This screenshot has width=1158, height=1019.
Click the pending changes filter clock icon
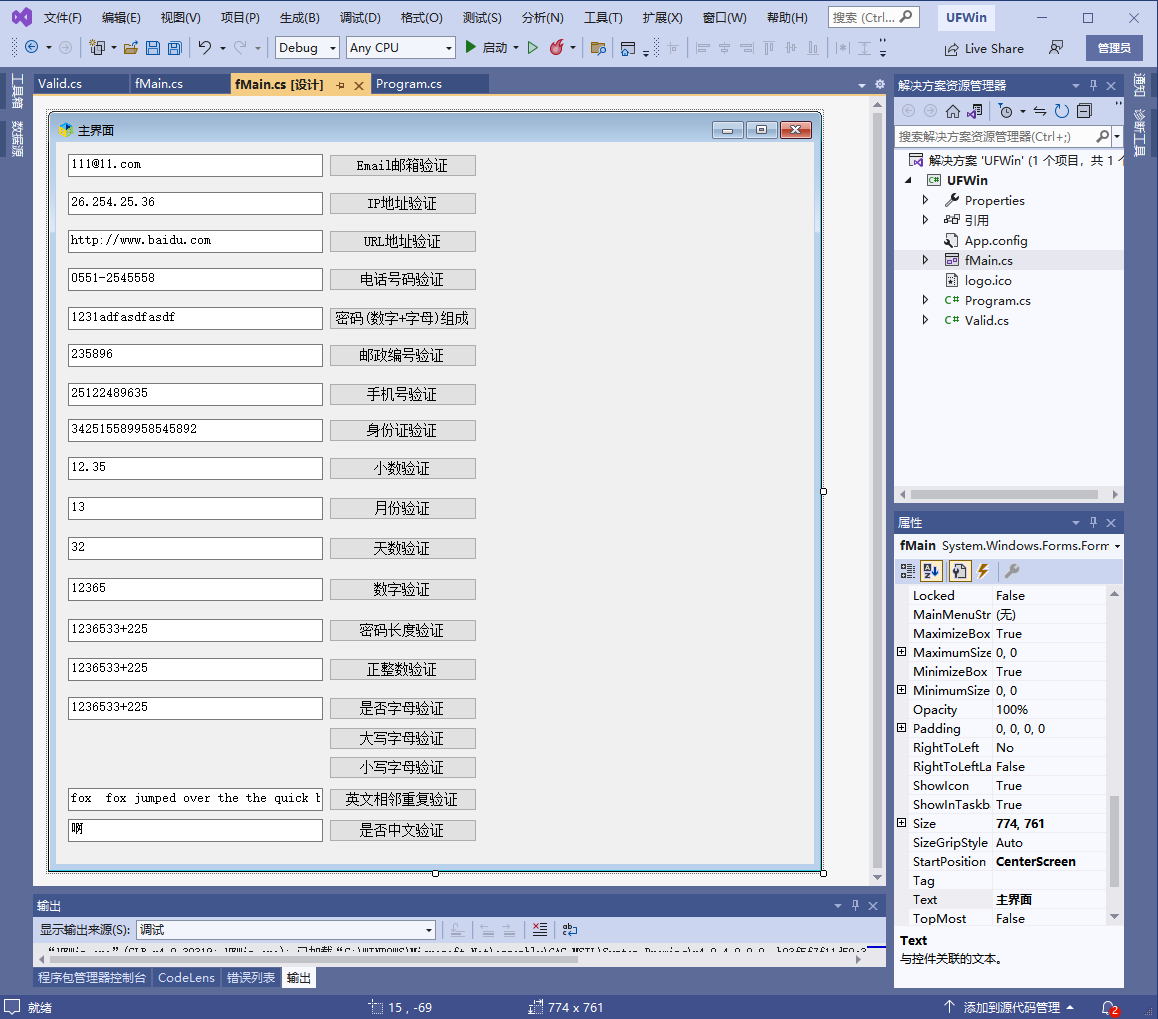pyautogui.click(x=1005, y=111)
